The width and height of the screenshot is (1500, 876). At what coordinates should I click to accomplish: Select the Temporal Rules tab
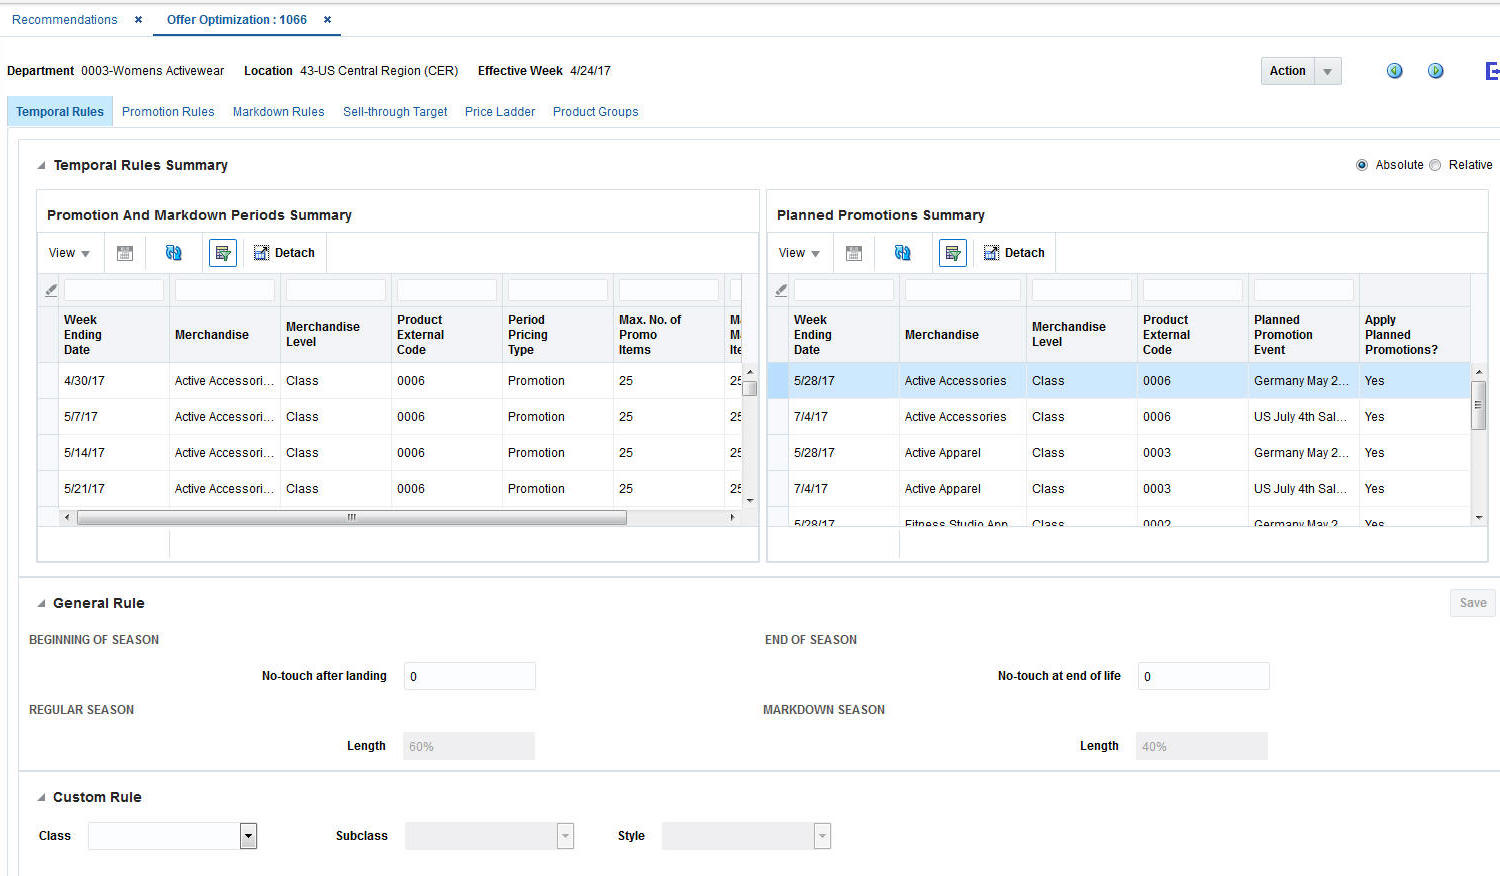60,112
